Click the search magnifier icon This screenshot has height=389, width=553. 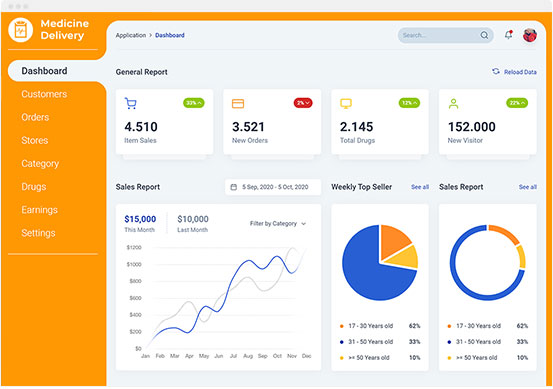(x=484, y=35)
